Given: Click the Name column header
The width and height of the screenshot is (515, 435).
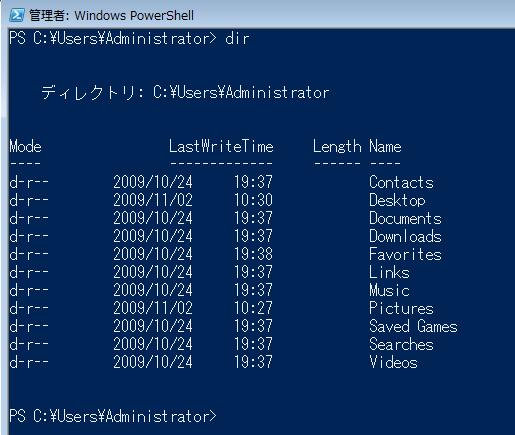Looking at the screenshot, I should coord(385,147).
